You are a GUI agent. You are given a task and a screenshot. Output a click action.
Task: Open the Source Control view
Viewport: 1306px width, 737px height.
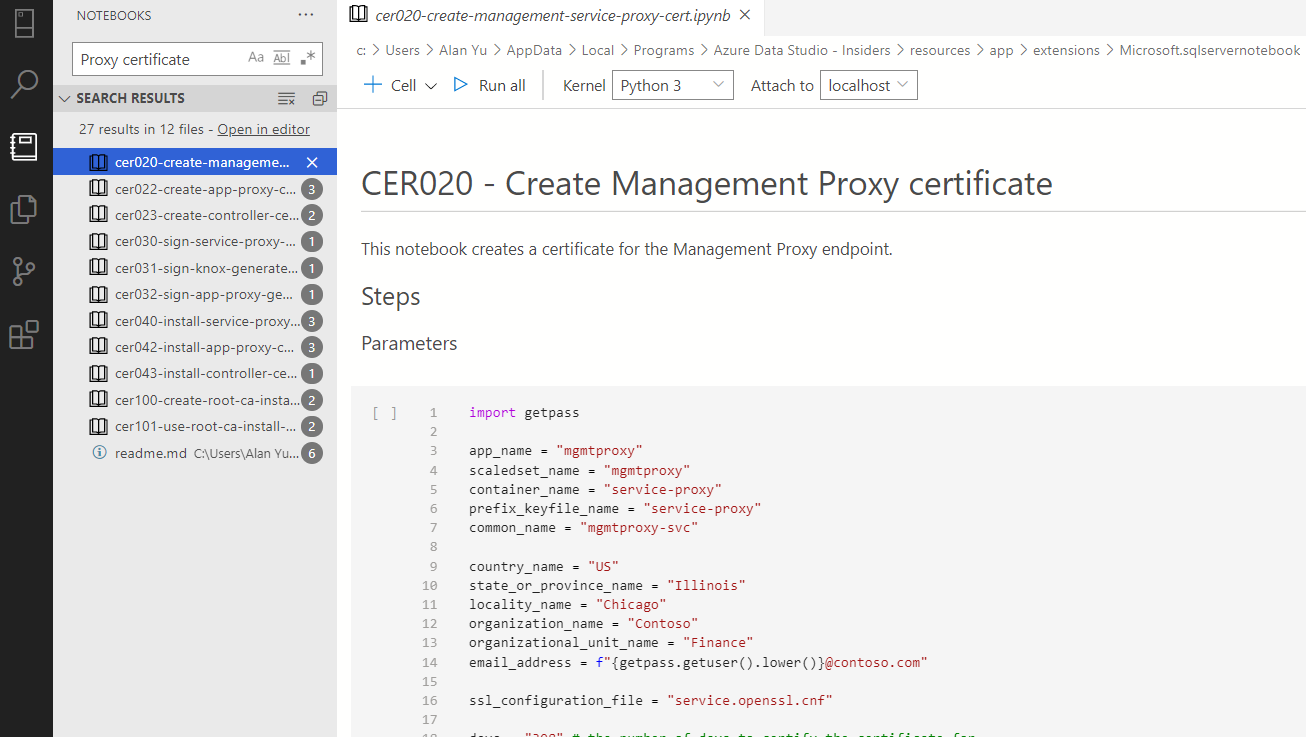point(25,271)
